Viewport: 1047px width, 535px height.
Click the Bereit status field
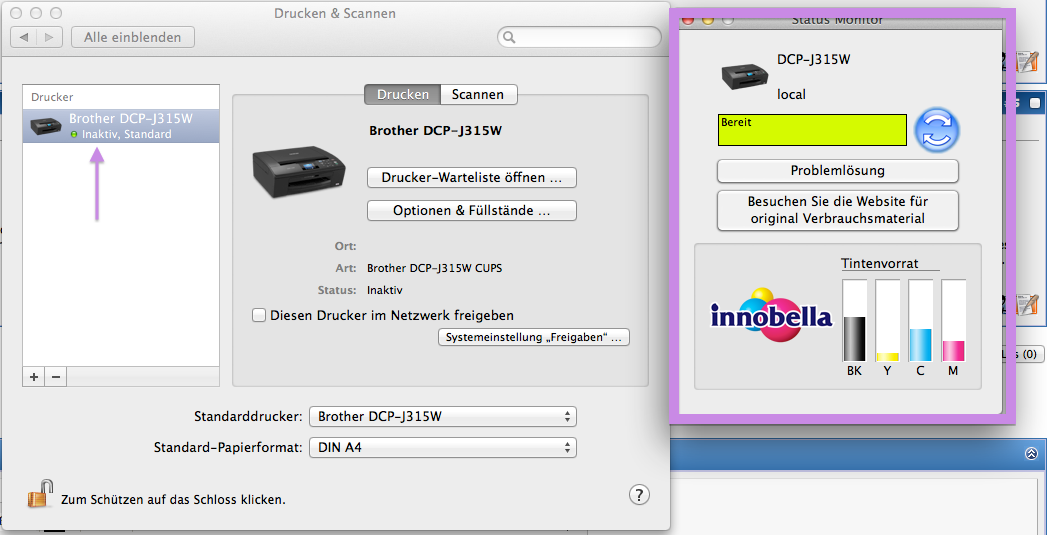pos(812,130)
